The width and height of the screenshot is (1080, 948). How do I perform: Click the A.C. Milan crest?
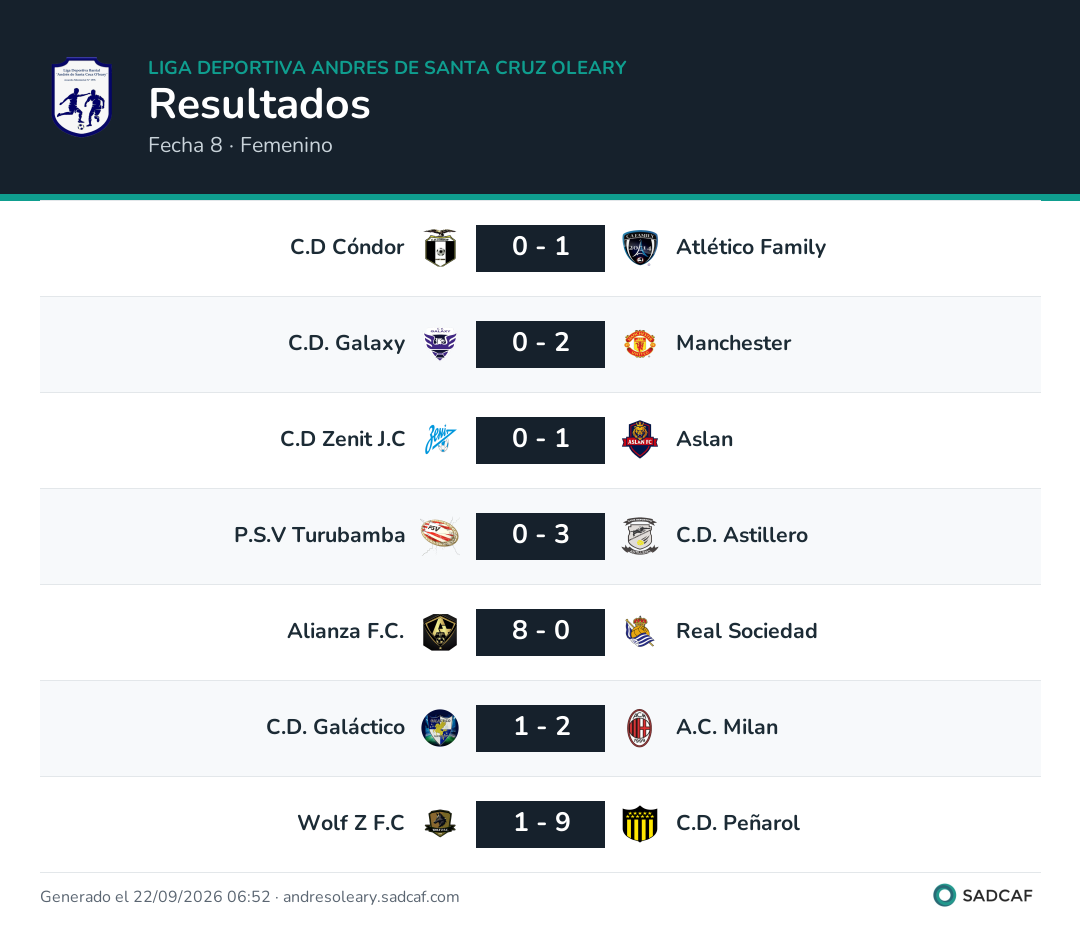[640, 728]
